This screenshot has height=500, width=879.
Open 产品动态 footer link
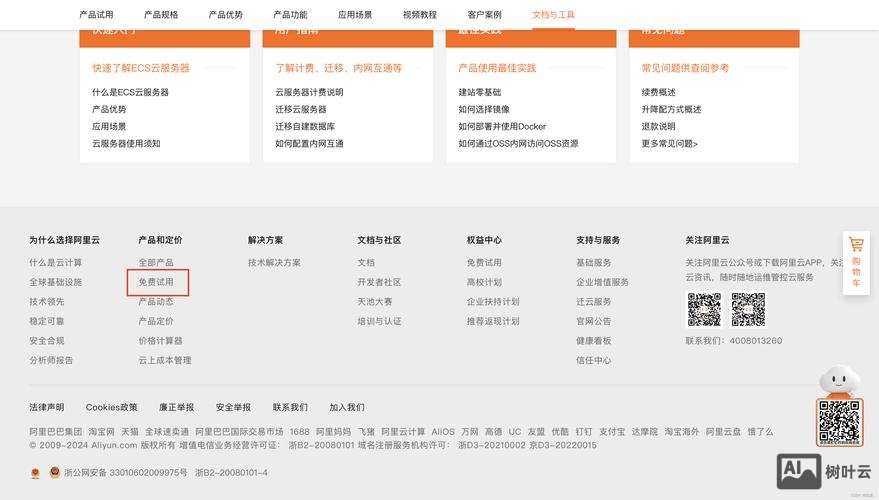(156, 302)
